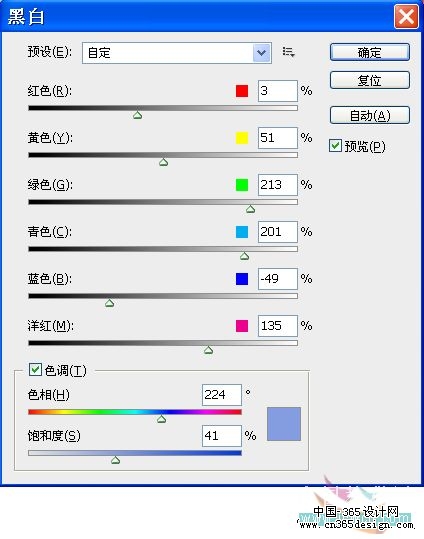Click the 自动(A) auto button
The height and width of the screenshot is (539, 424).
[370, 115]
